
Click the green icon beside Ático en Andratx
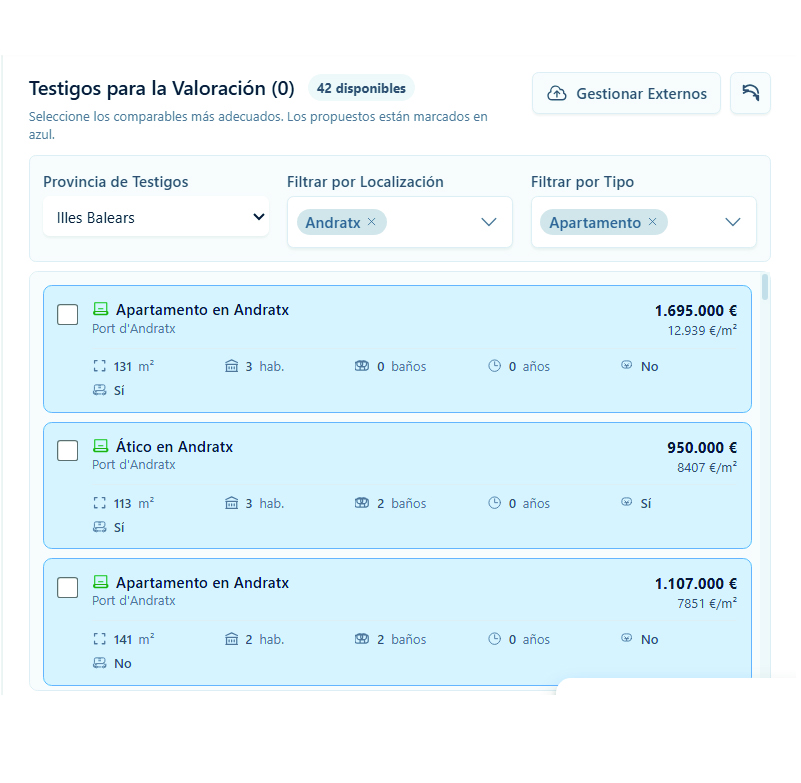(101, 446)
